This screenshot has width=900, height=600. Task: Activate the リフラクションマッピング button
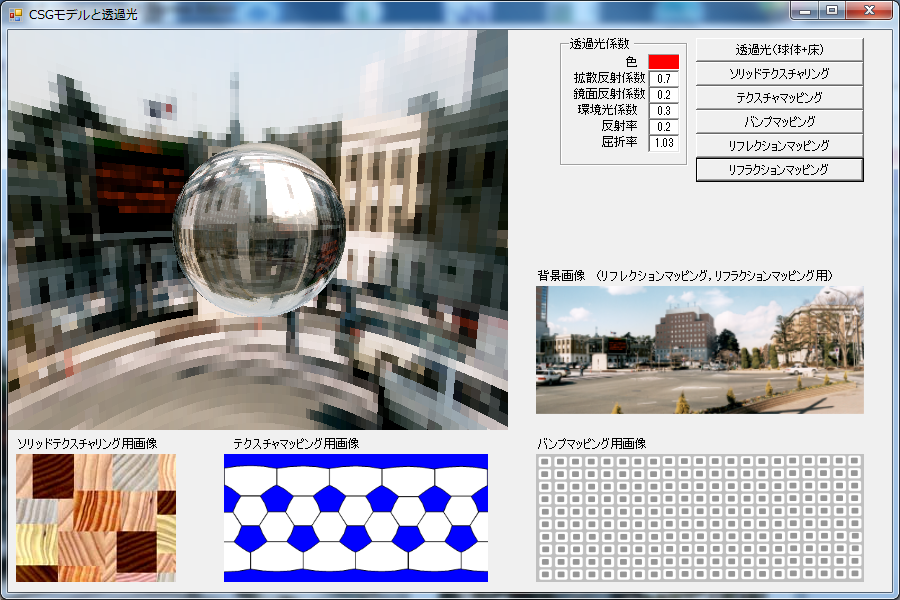779,170
